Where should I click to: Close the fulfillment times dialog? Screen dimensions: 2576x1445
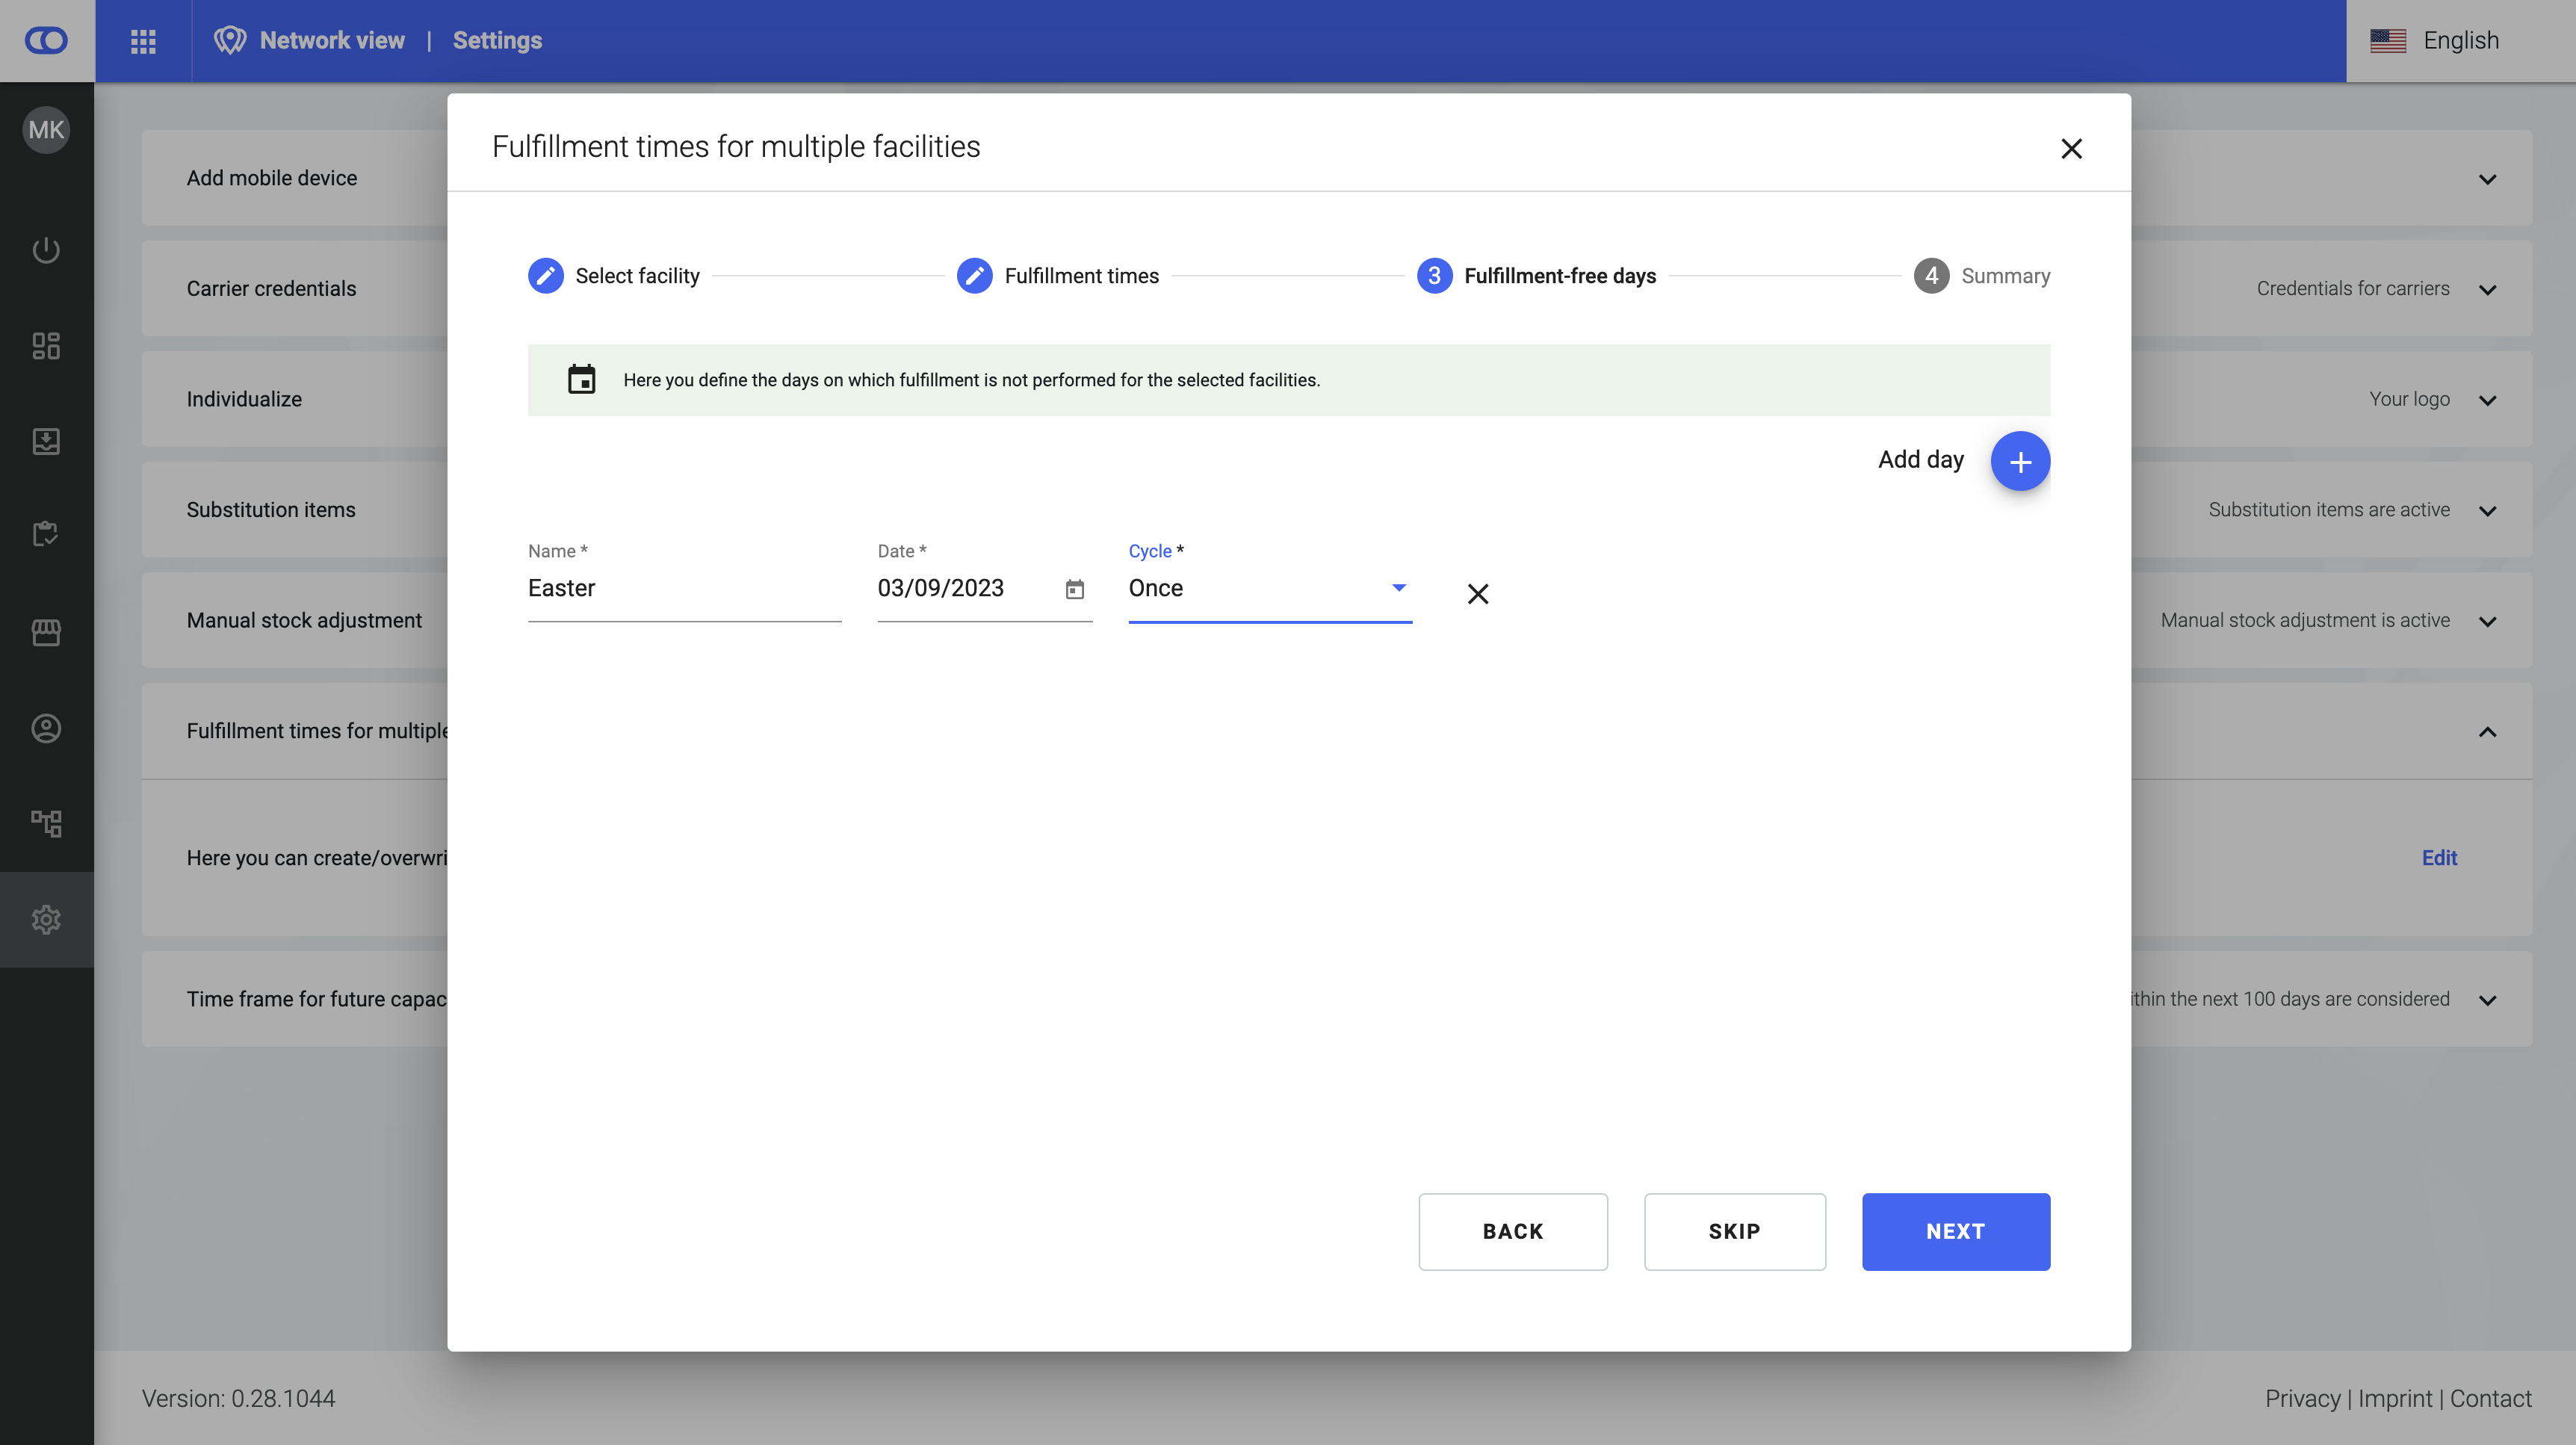[x=2071, y=149]
